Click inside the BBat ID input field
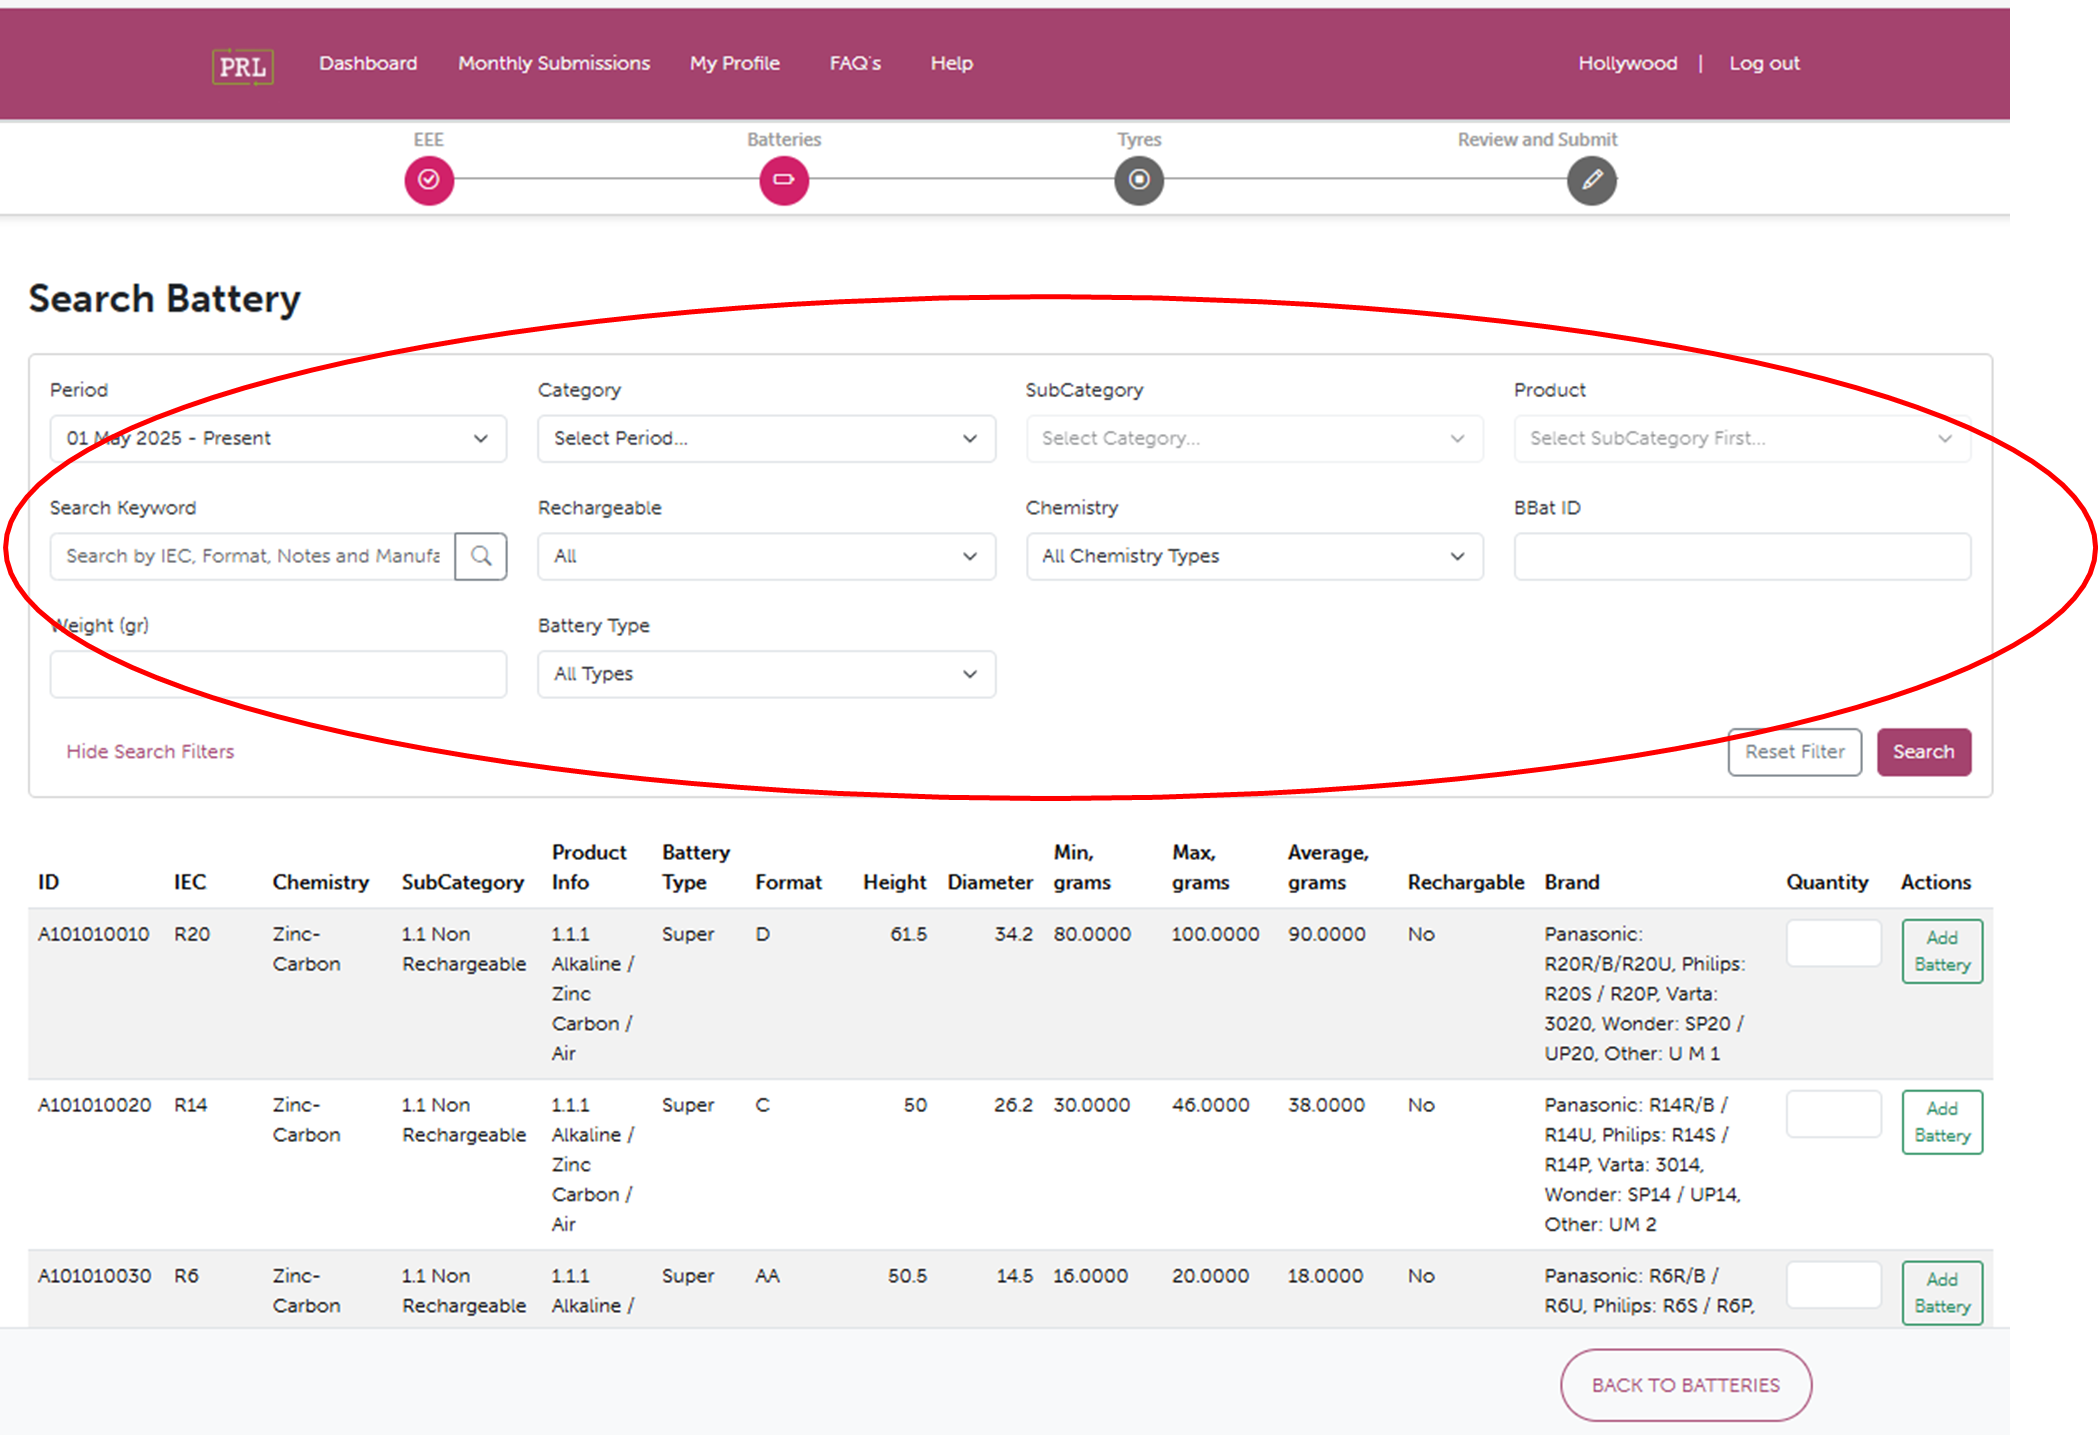The image size is (2098, 1435). (x=1741, y=556)
